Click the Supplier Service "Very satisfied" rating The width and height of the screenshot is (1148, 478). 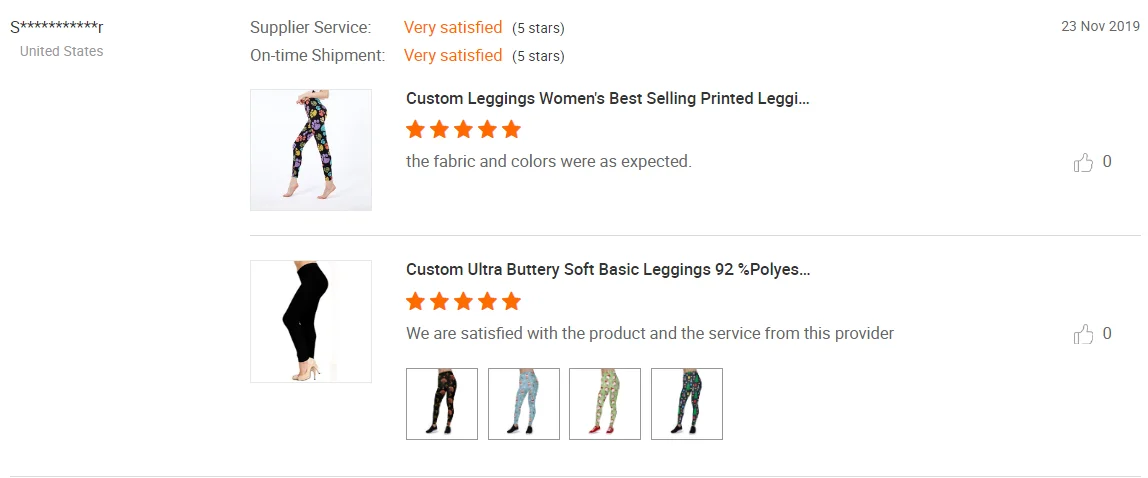[x=453, y=27]
